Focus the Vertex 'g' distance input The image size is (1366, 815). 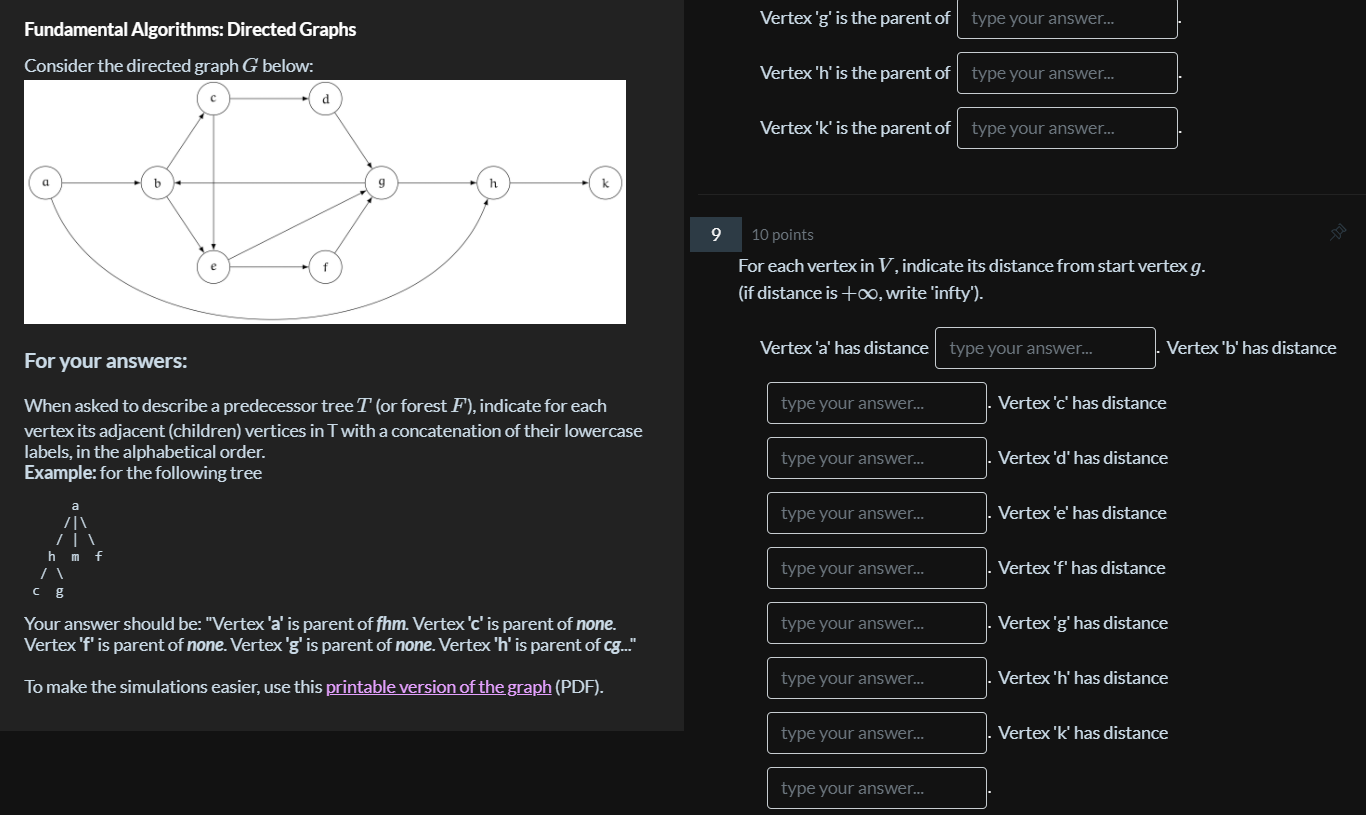pyautogui.click(x=876, y=677)
